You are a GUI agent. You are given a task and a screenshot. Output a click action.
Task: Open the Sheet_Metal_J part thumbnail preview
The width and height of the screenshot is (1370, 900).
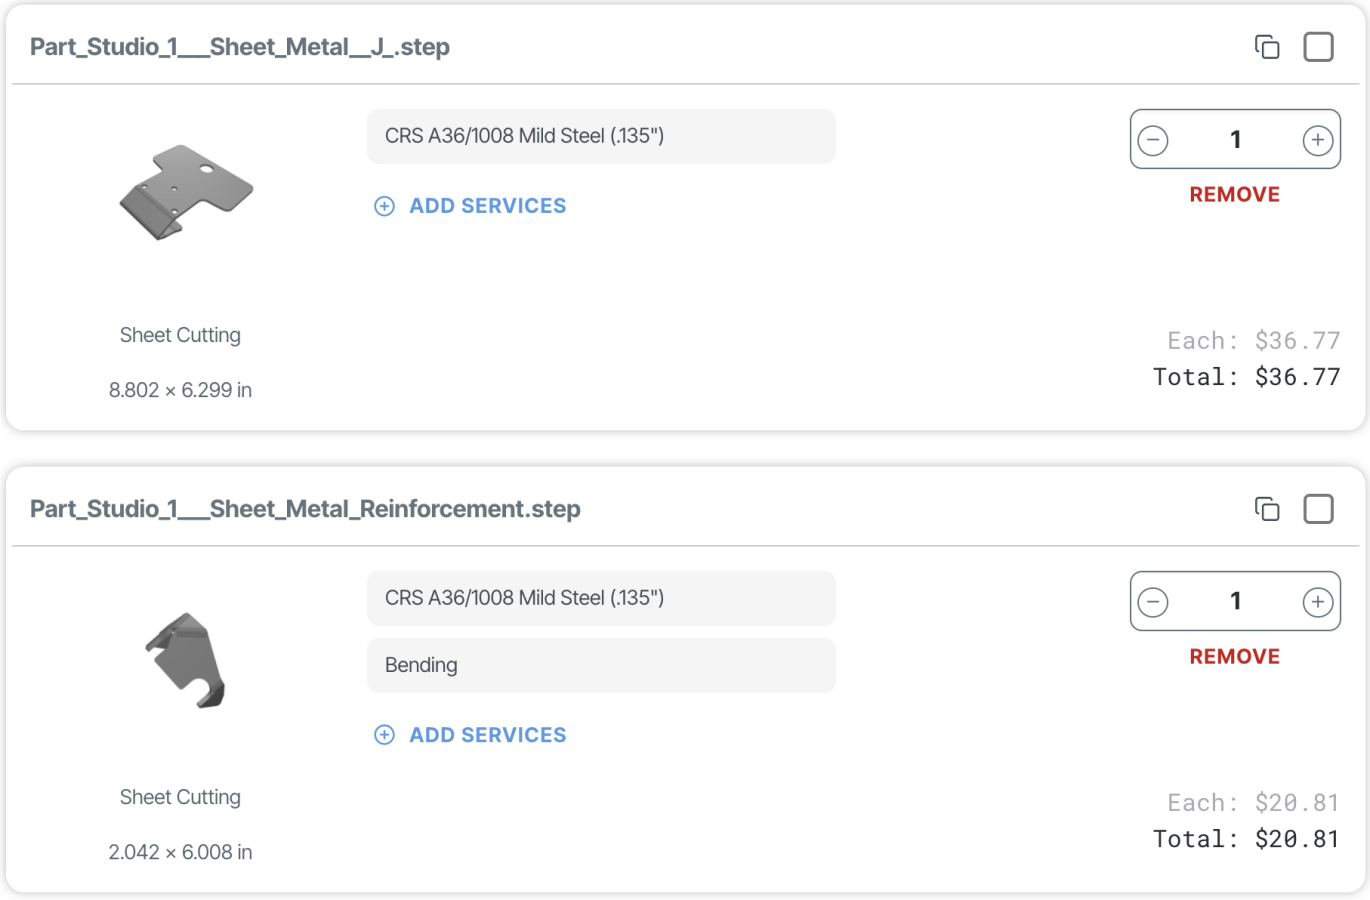click(x=186, y=192)
